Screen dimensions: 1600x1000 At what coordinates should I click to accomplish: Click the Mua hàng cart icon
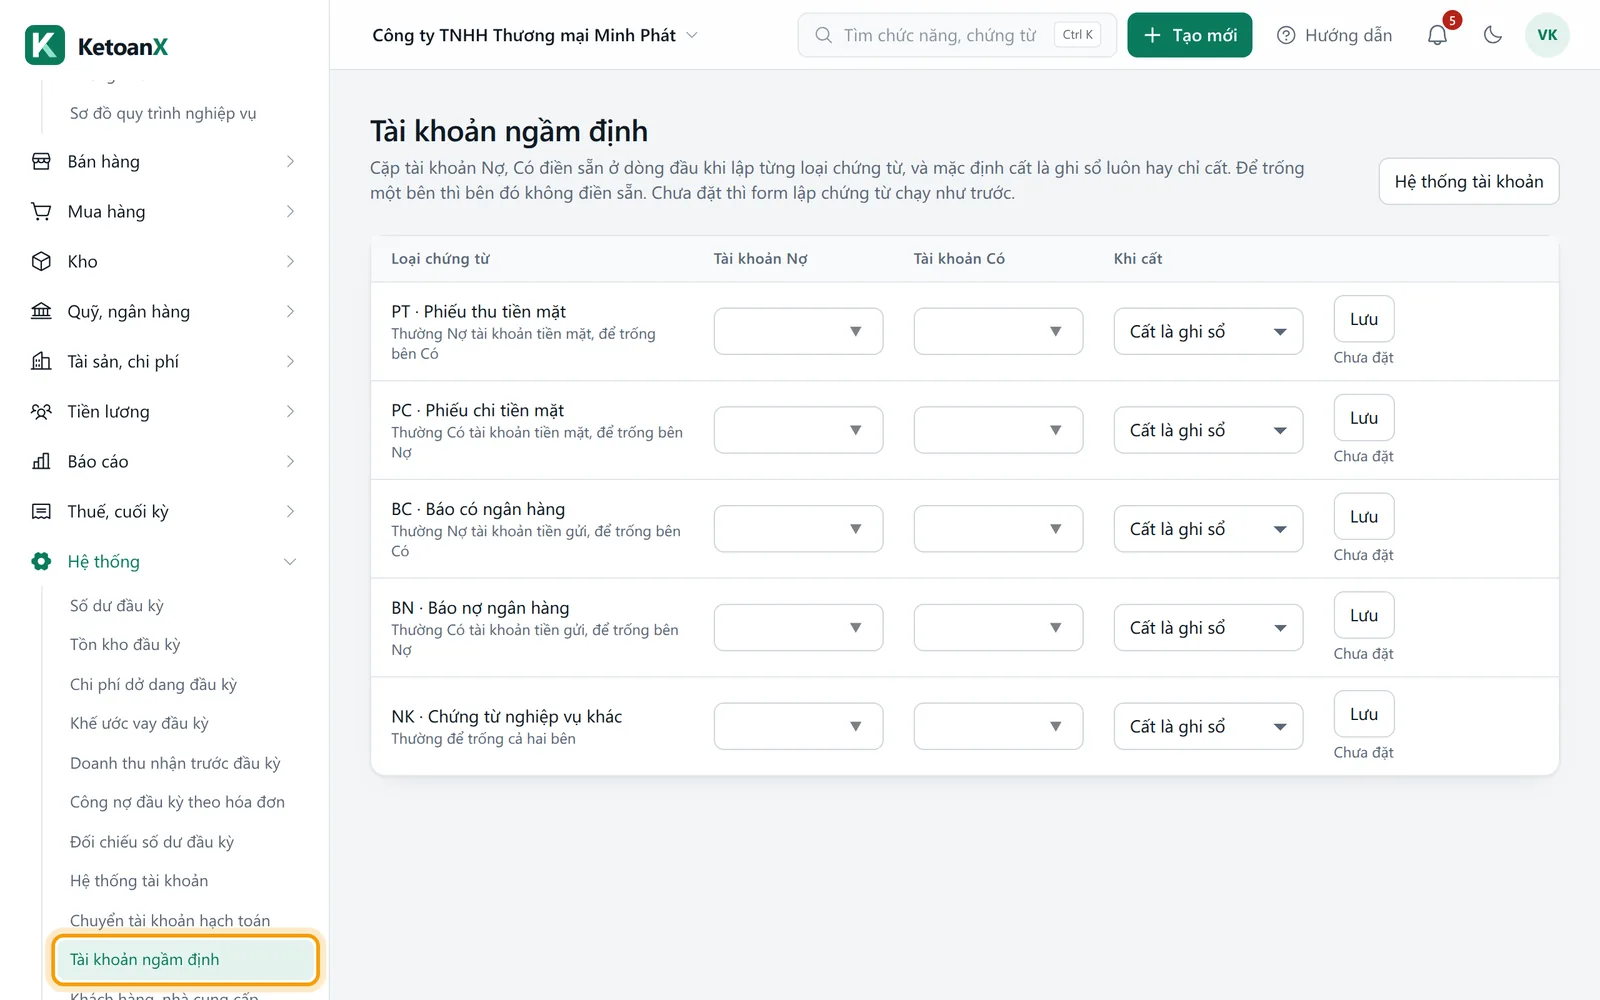point(41,211)
